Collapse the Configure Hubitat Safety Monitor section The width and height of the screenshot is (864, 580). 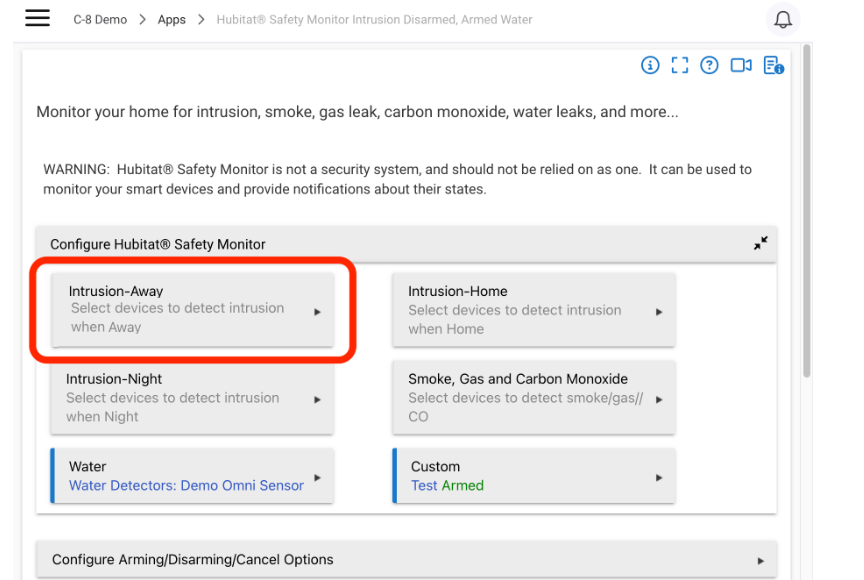(x=761, y=243)
